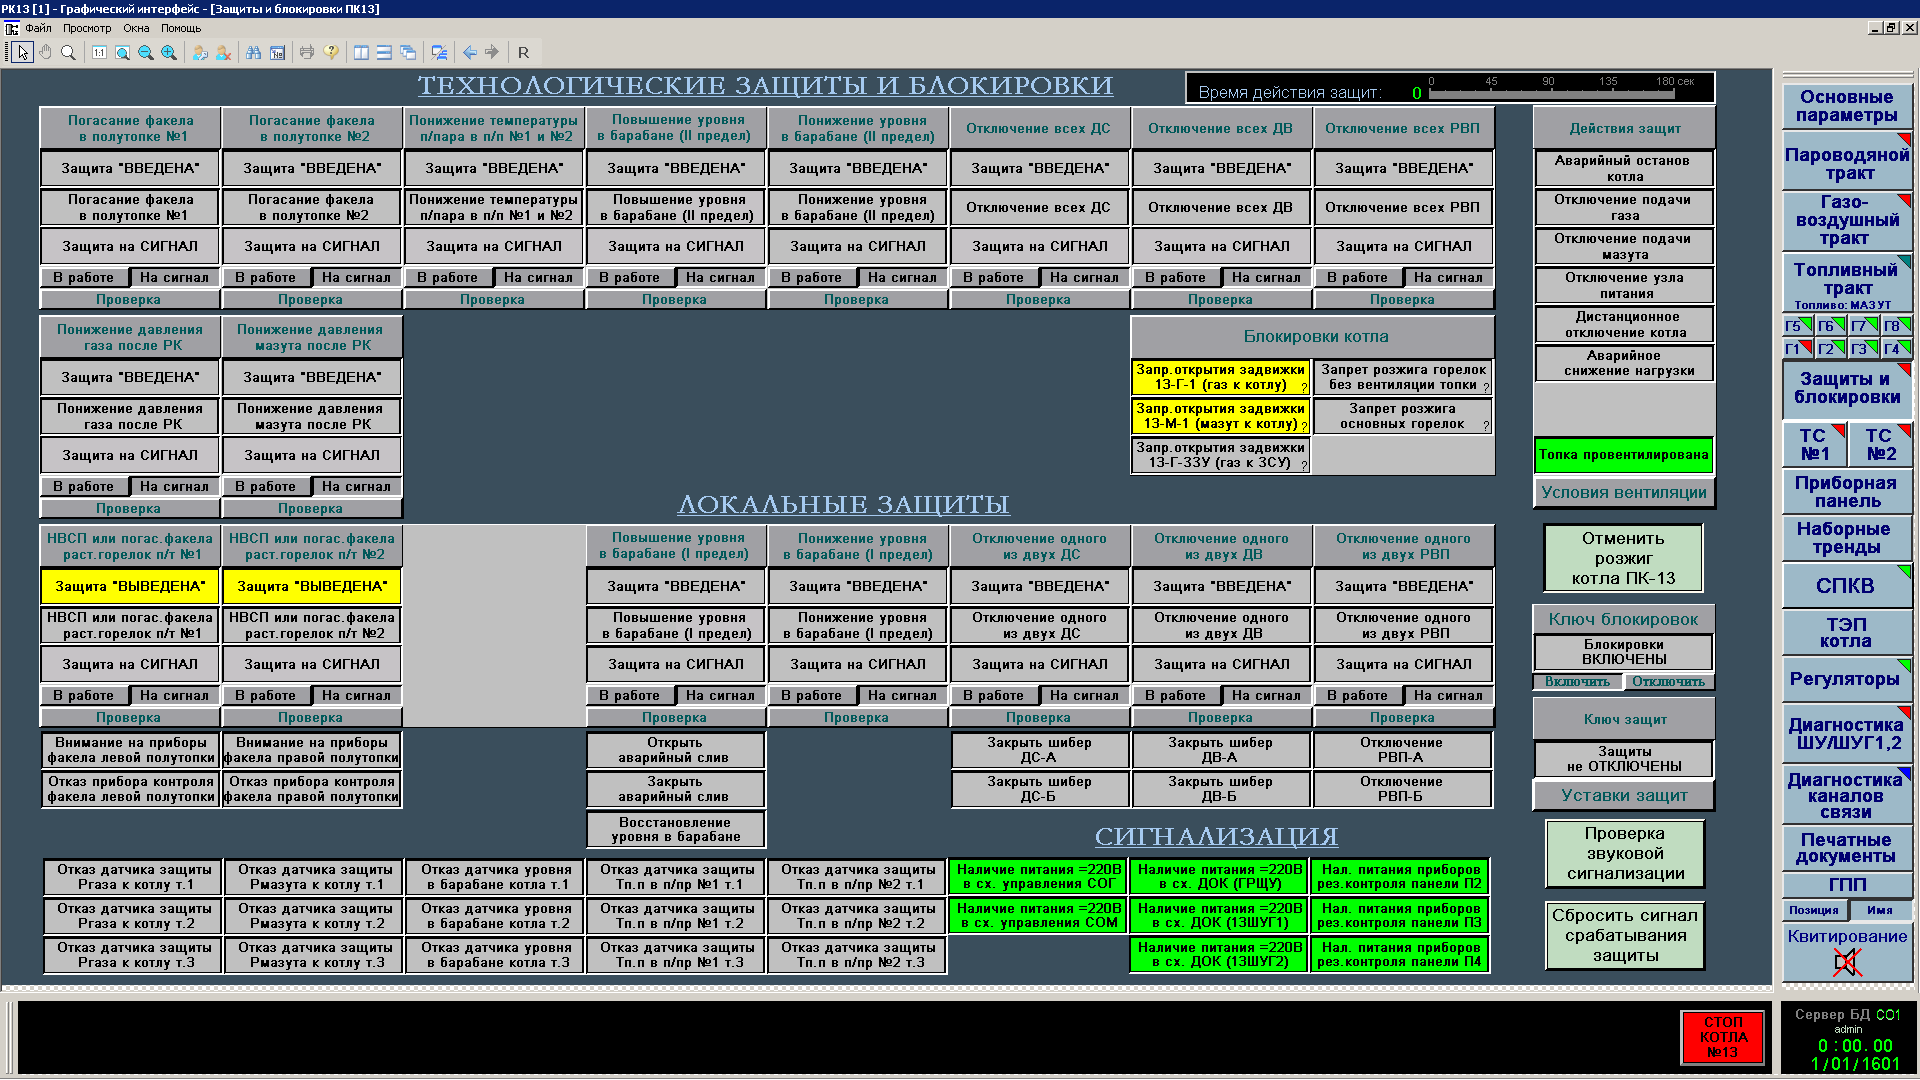Select the magnifier tool without plus or minus
Viewport: 1920px width, 1080px height.
[x=68, y=52]
